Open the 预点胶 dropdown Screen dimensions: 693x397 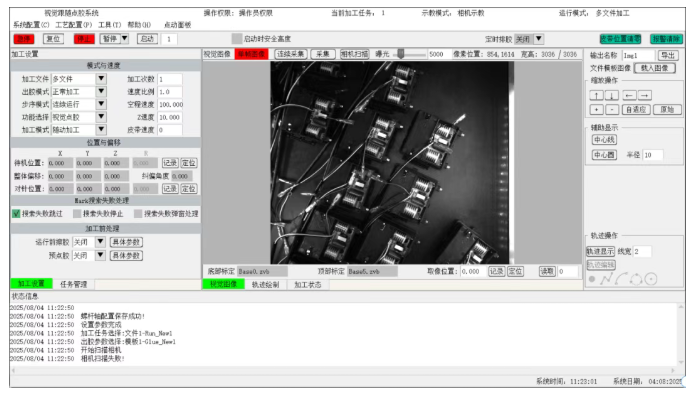tap(100, 255)
